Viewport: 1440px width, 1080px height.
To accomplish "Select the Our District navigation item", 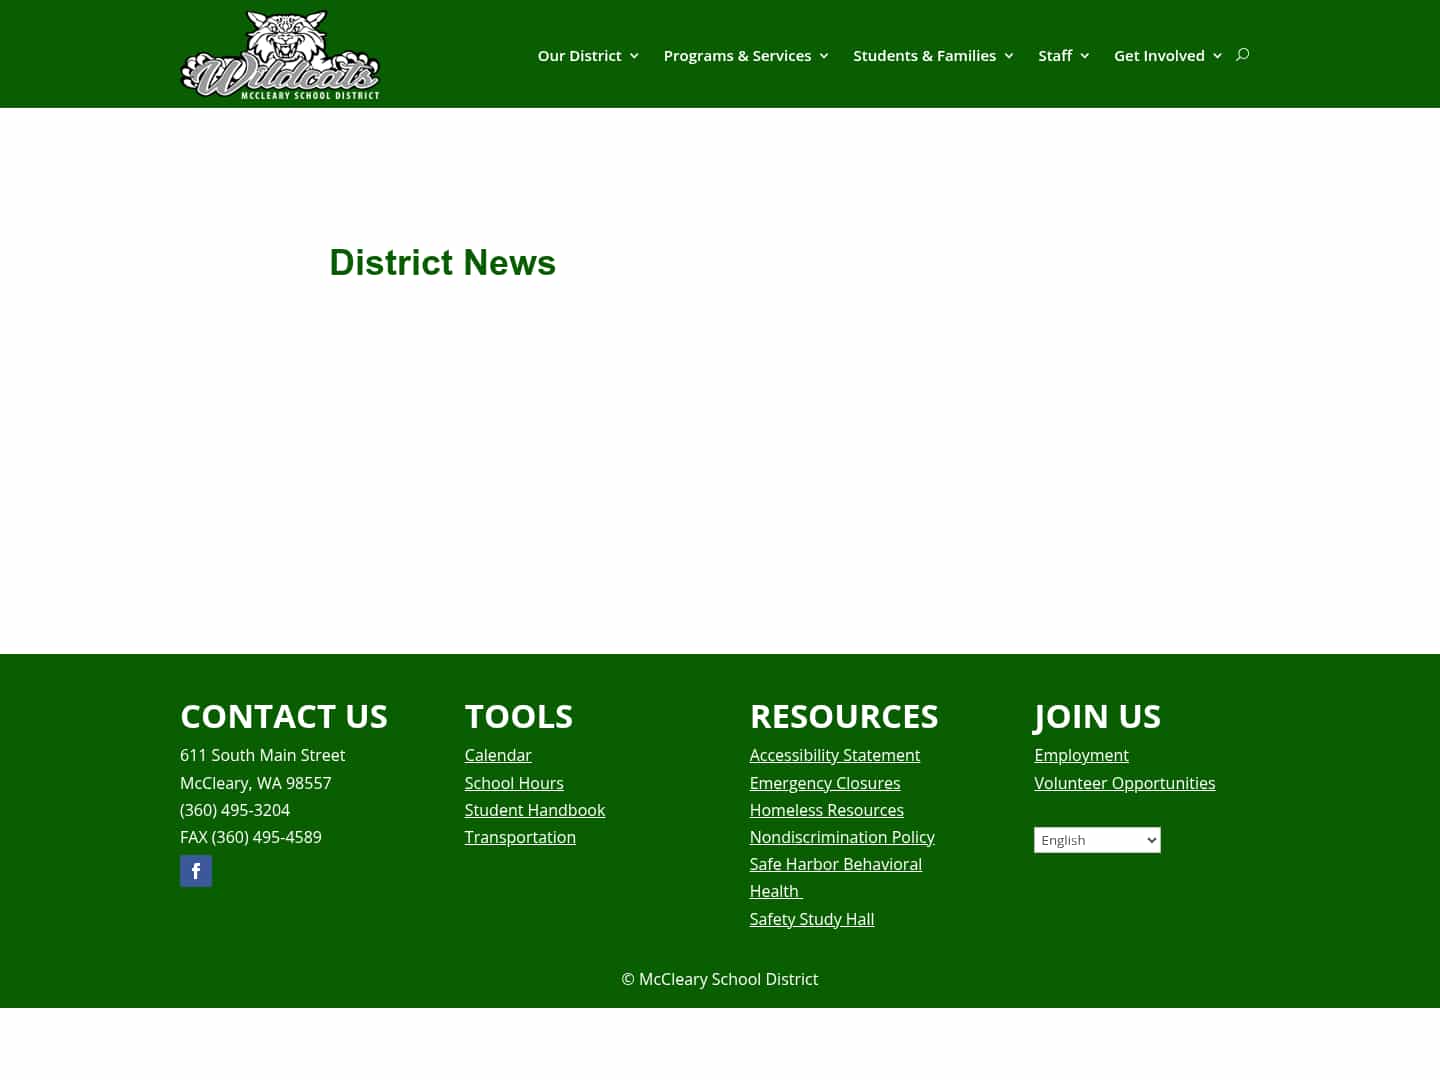I will tap(579, 55).
